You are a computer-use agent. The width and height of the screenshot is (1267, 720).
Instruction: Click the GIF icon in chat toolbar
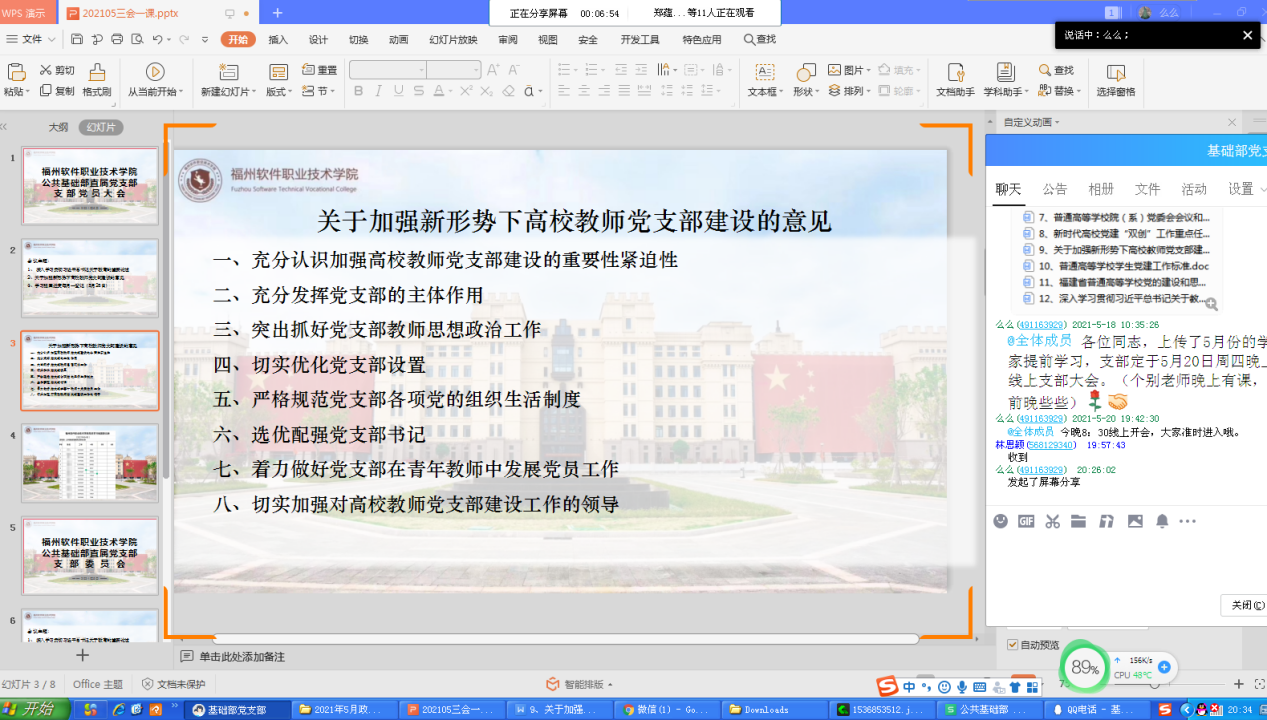coord(1026,521)
